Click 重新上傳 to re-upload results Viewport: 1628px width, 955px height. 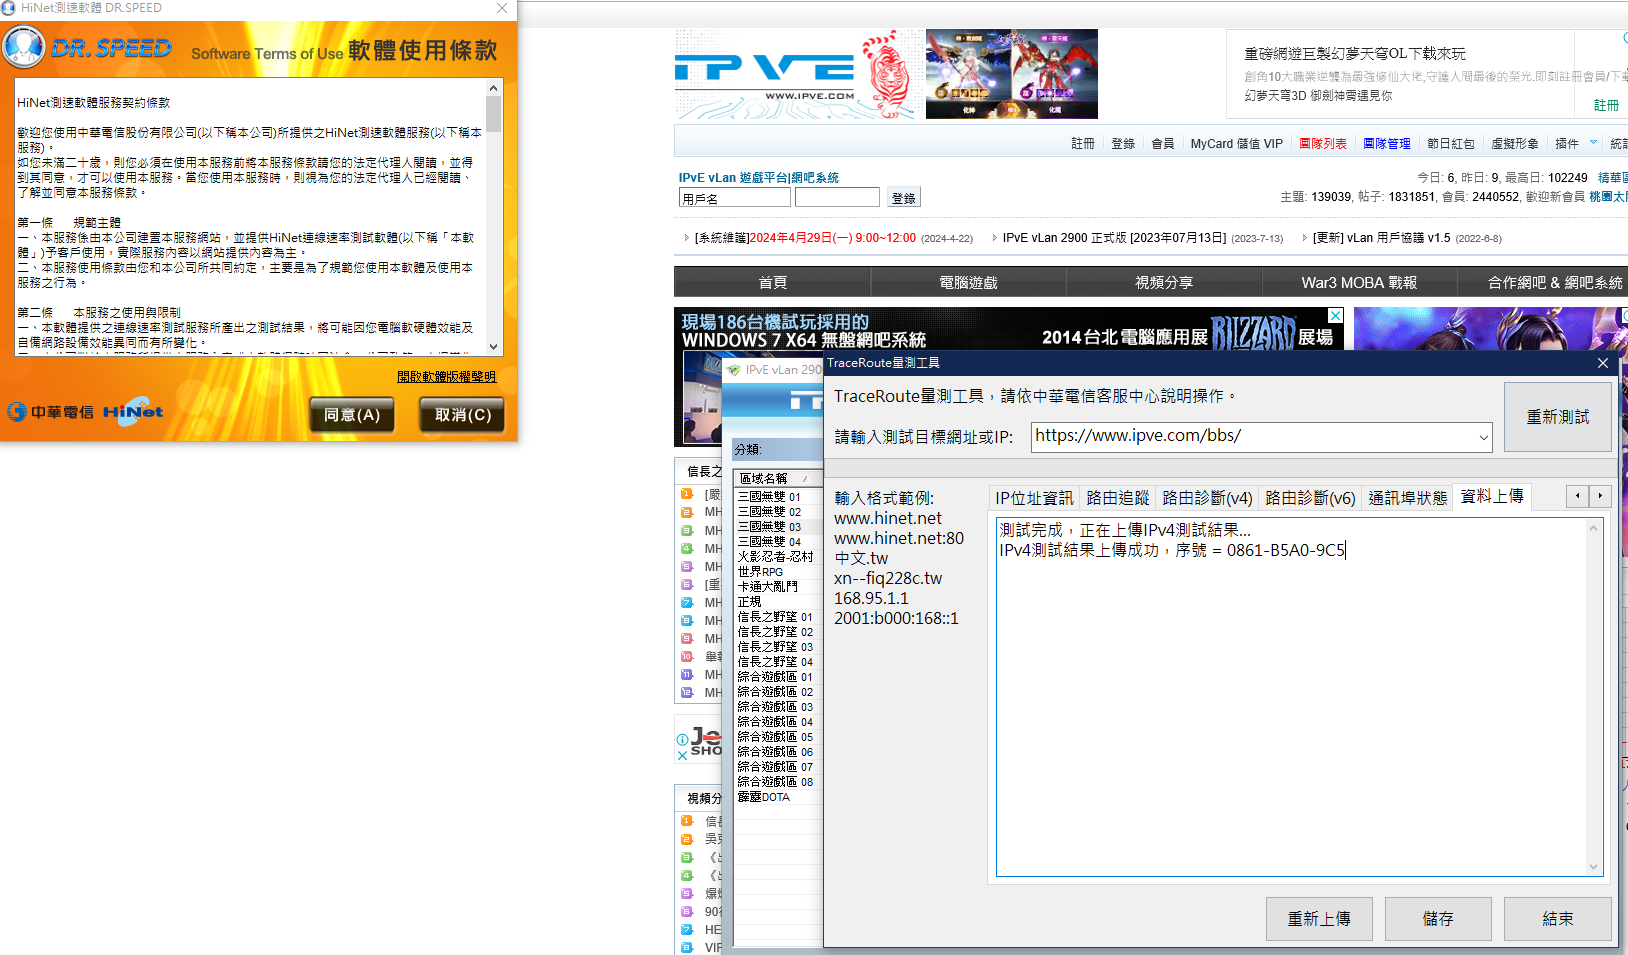(x=1319, y=919)
